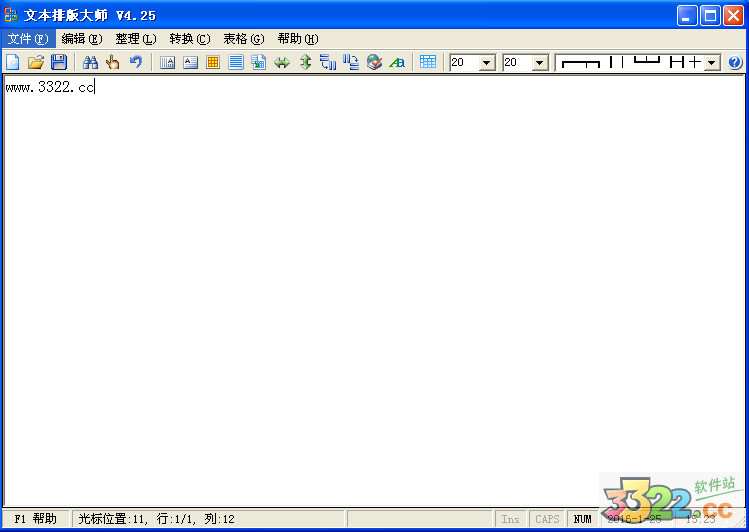Click the text www.3322.cc in editor

[50, 87]
